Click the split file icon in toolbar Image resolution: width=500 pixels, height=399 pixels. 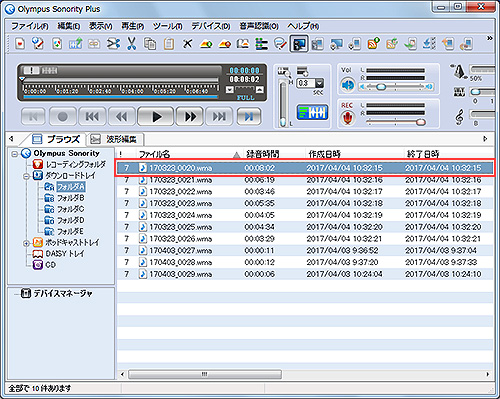[x=113, y=44]
